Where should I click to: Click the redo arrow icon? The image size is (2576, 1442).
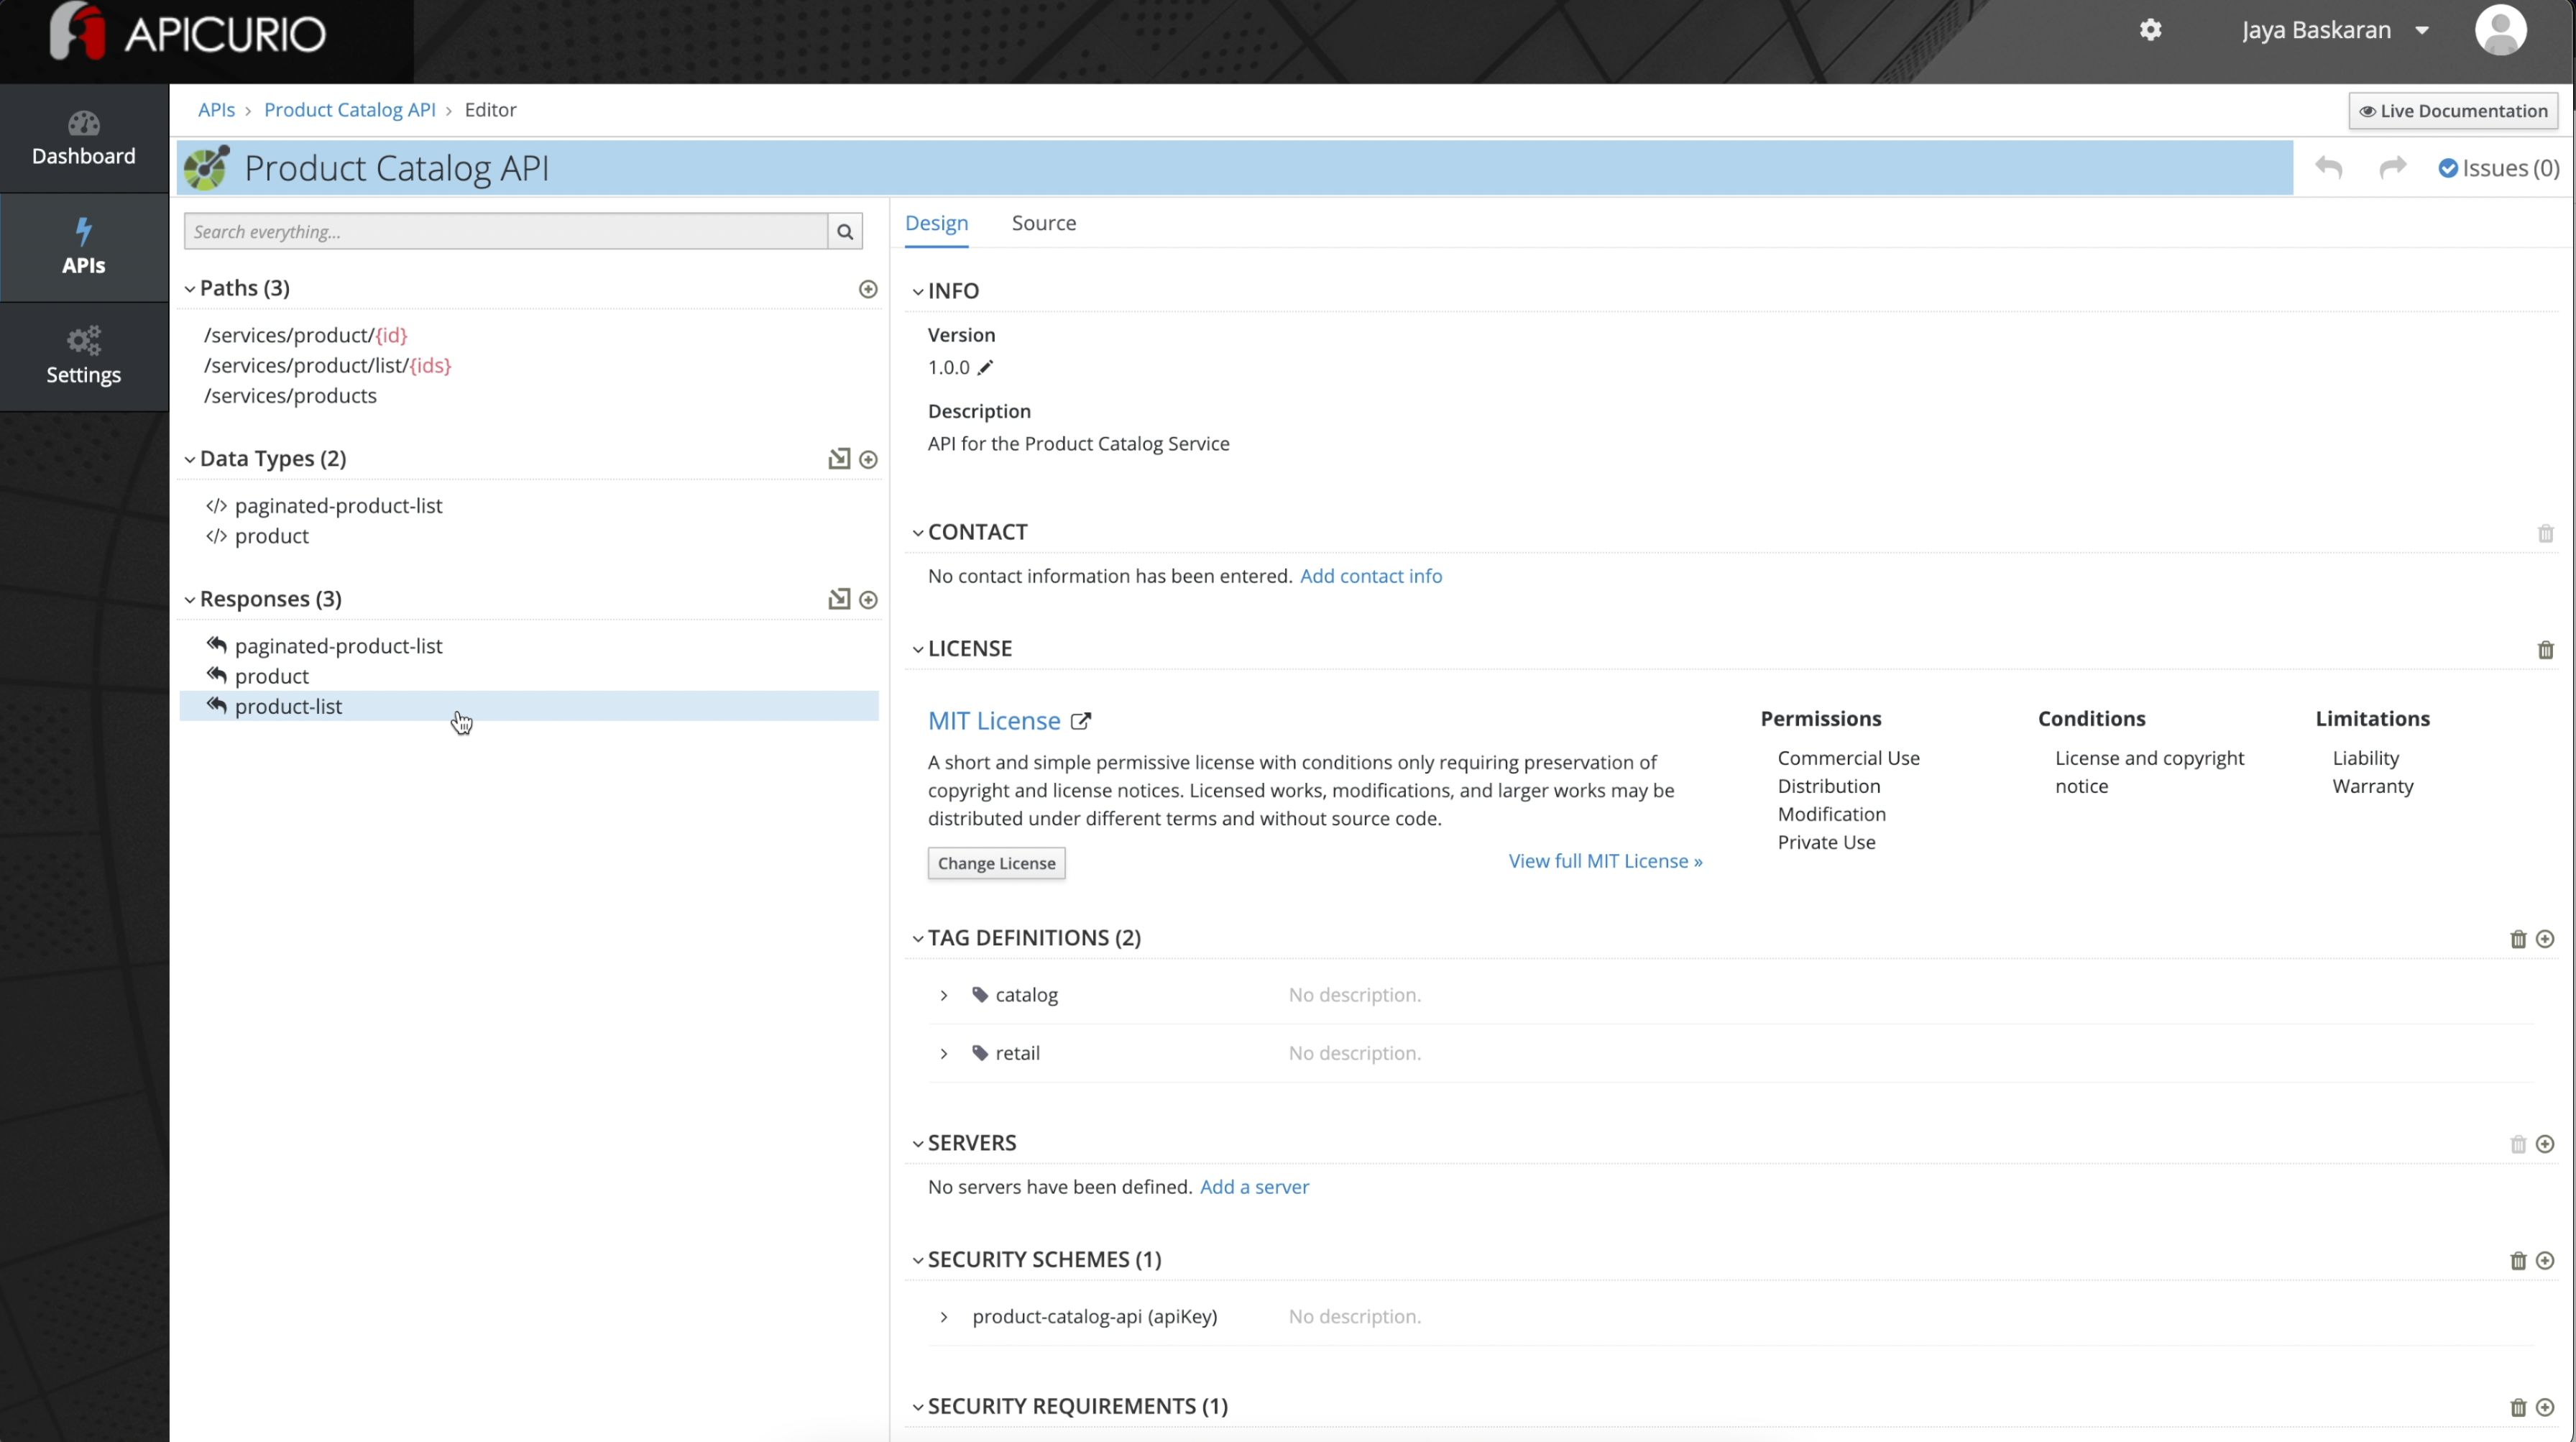(x=2392, y=167)
